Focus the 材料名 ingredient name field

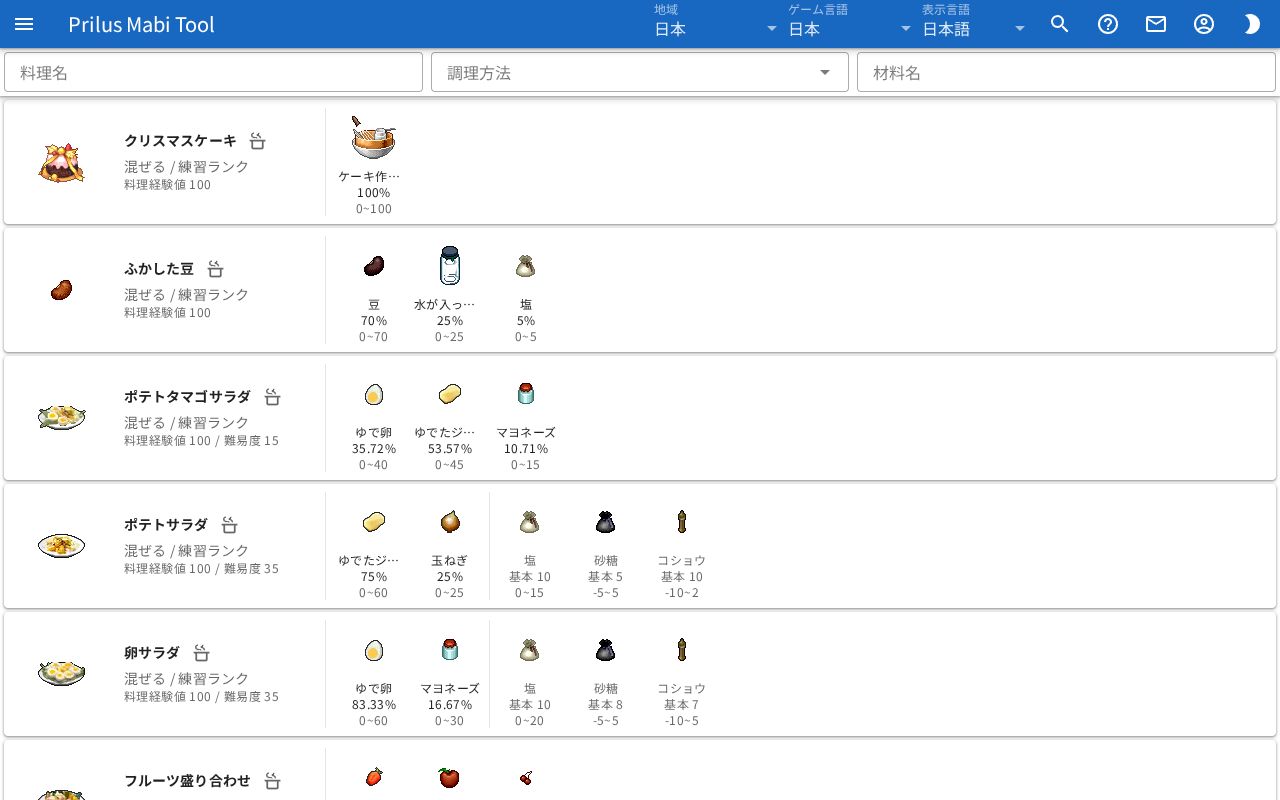(1066, 73)
